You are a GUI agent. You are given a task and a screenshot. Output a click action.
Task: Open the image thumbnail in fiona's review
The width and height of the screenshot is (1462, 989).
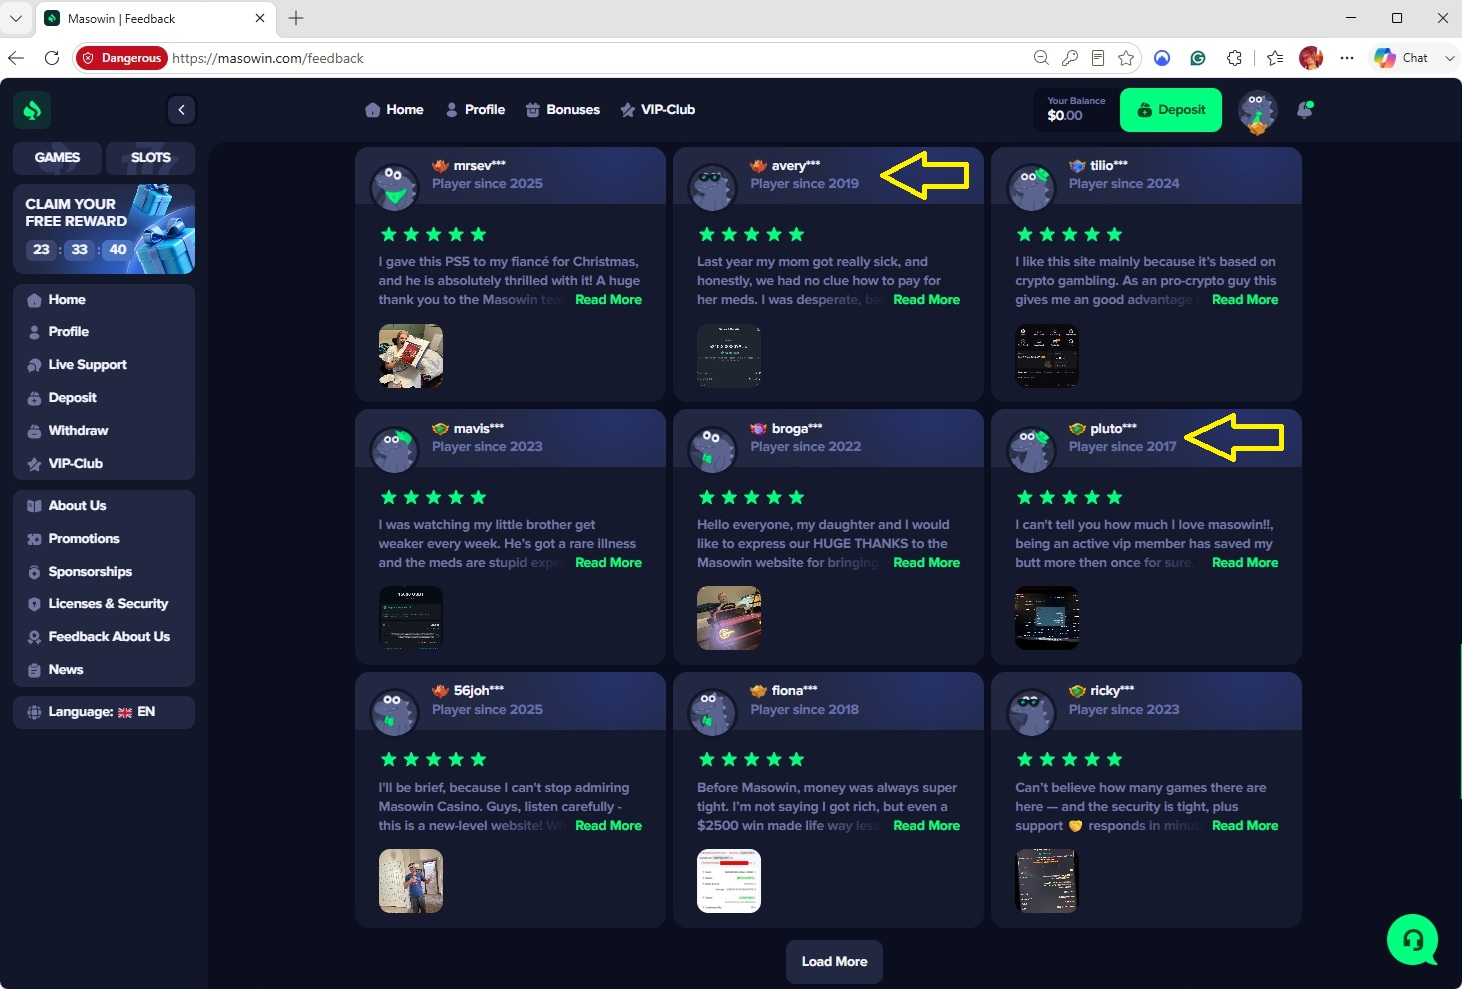point(729,881)
